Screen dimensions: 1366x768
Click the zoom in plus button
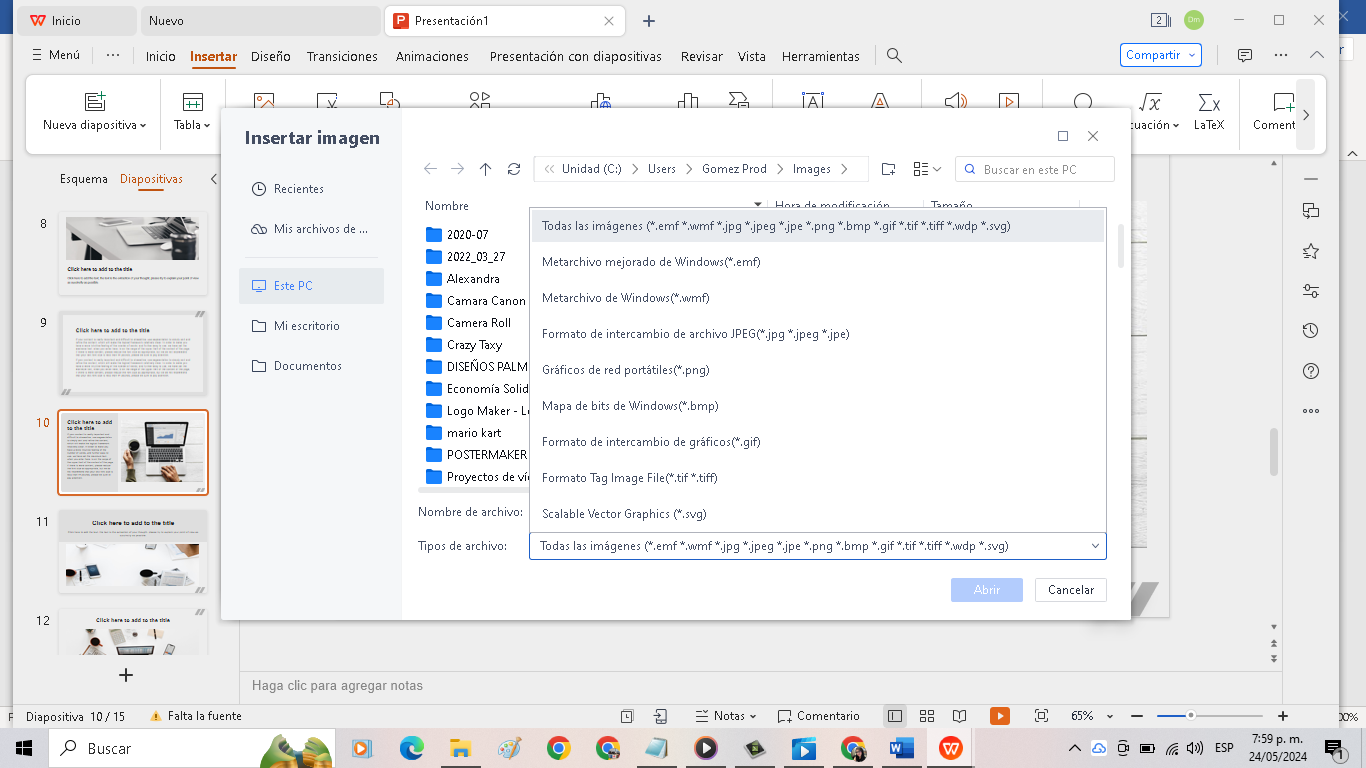click(1283, 716)
